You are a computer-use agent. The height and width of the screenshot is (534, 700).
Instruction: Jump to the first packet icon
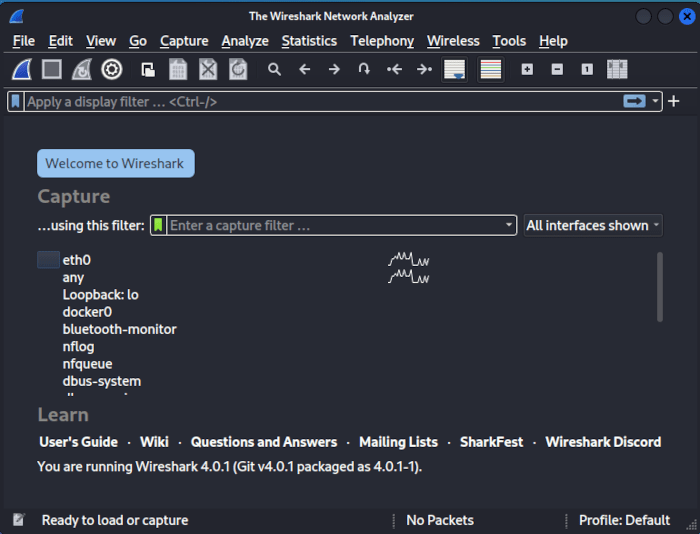(x=394, y=70)
